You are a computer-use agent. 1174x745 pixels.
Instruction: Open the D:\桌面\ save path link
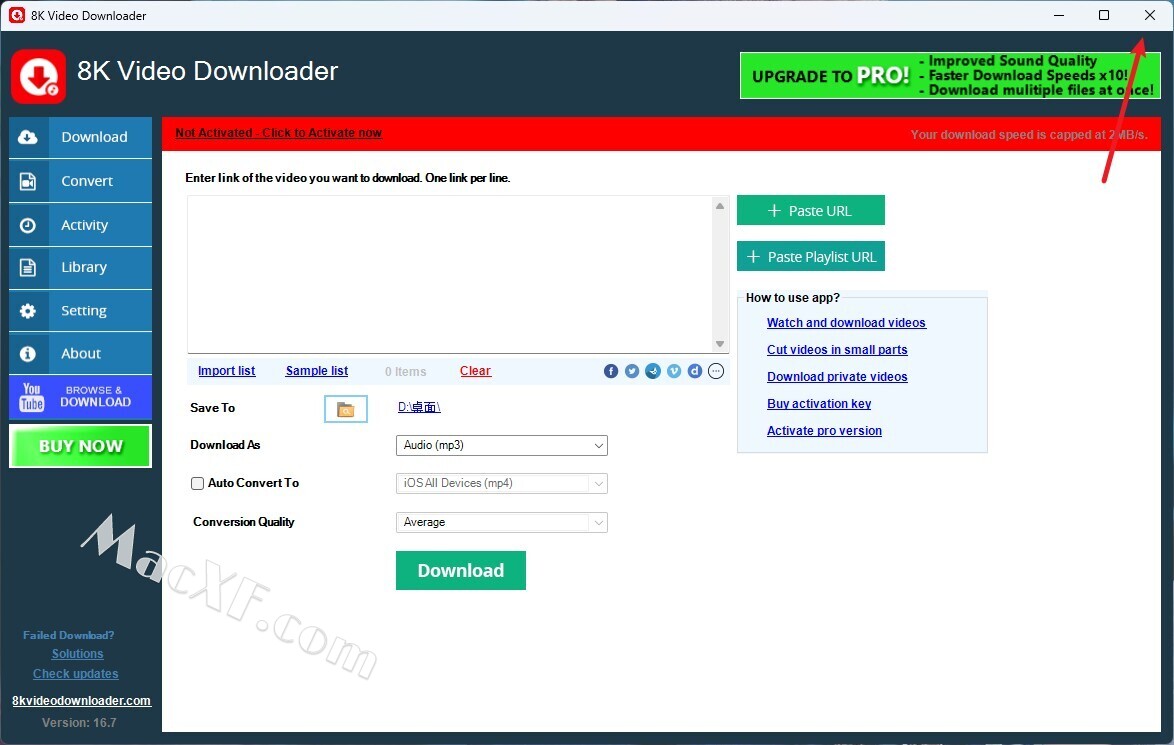tap(419, 407)
